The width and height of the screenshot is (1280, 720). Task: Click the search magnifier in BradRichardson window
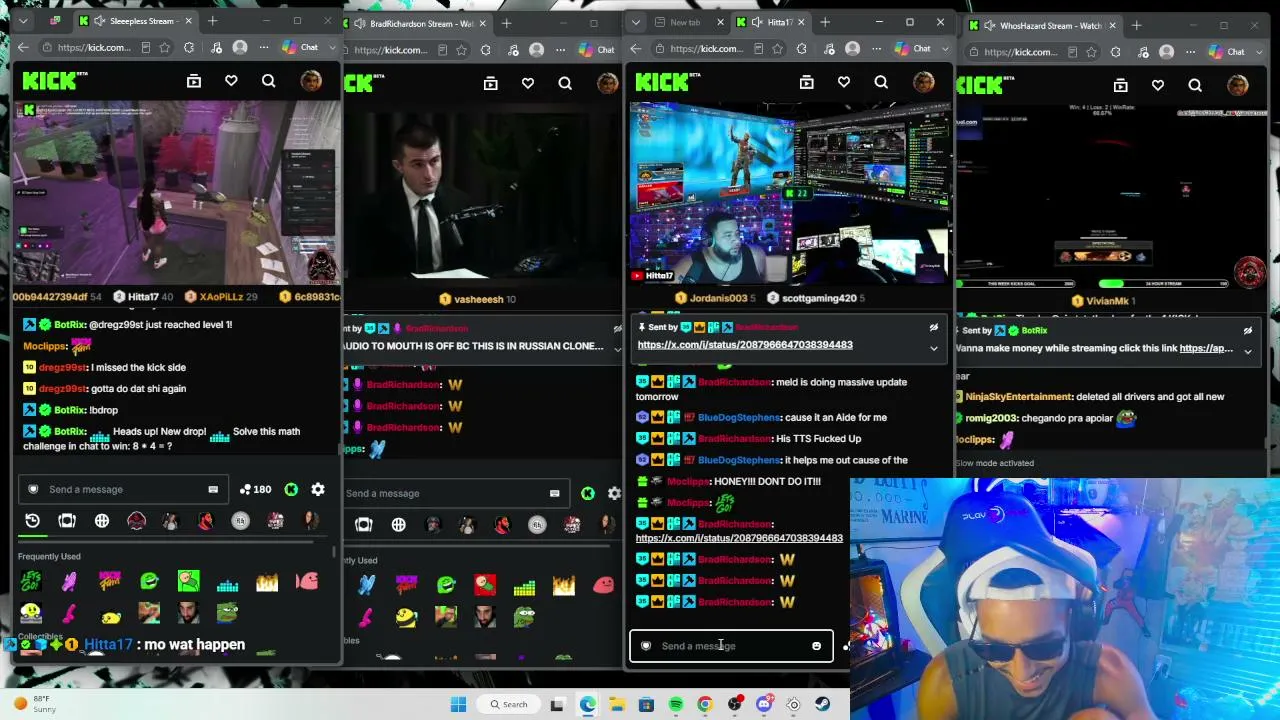coord(565,84)
